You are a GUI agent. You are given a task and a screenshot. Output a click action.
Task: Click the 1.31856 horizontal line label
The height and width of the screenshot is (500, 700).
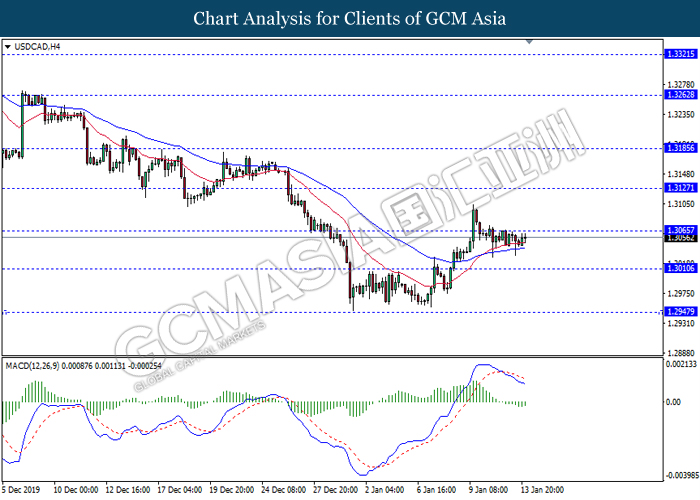(680, 148)
